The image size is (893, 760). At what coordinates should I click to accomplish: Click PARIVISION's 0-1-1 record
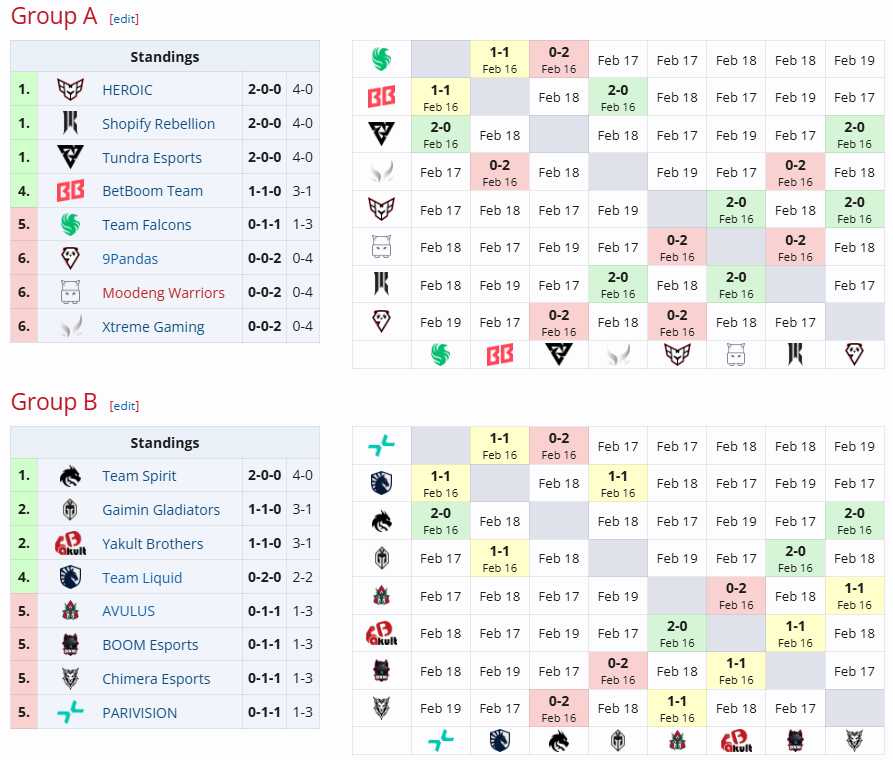pos(264,712)
